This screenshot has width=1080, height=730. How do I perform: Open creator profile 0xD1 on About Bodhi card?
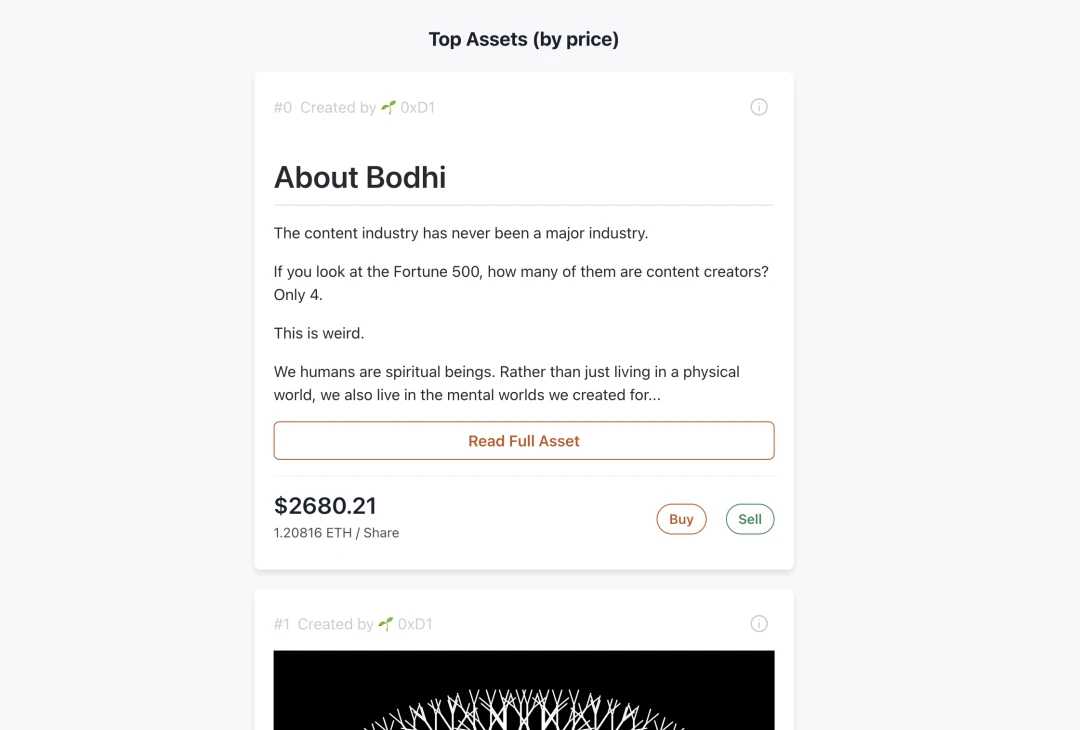click(x=417, y=107)
